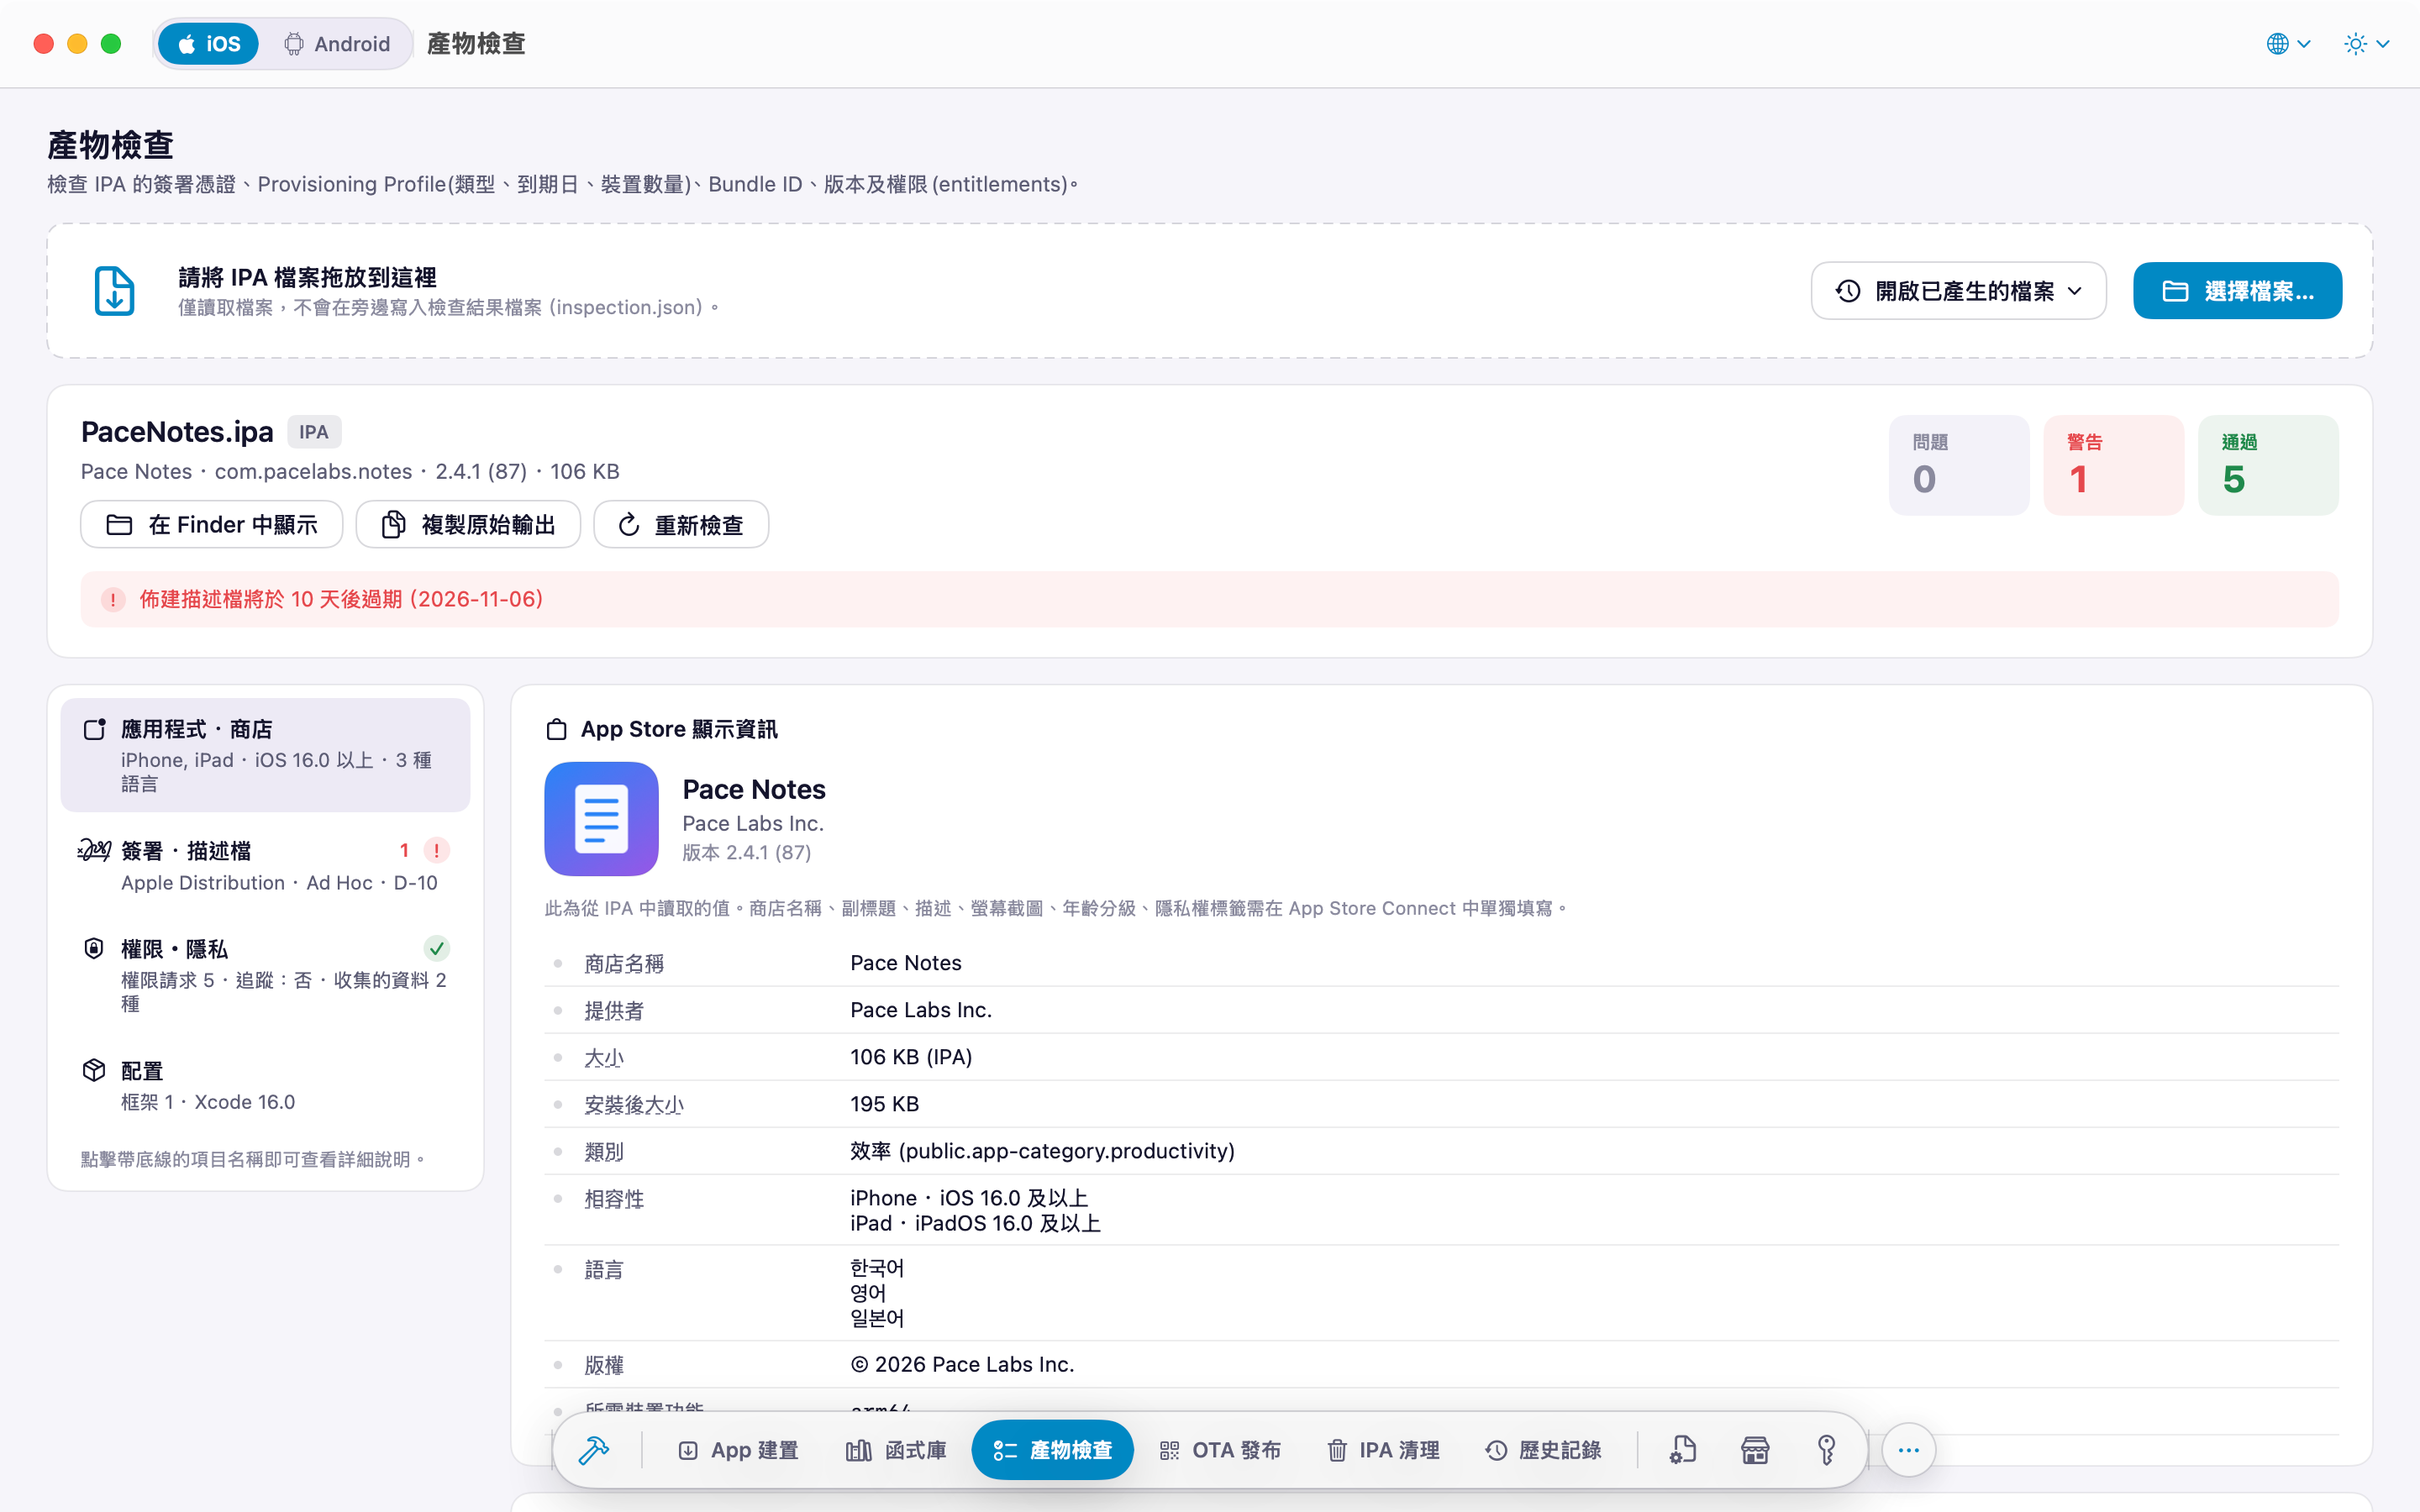
Task: Click the 警告 1 summary card
Action: click(x=2113, y=465)
